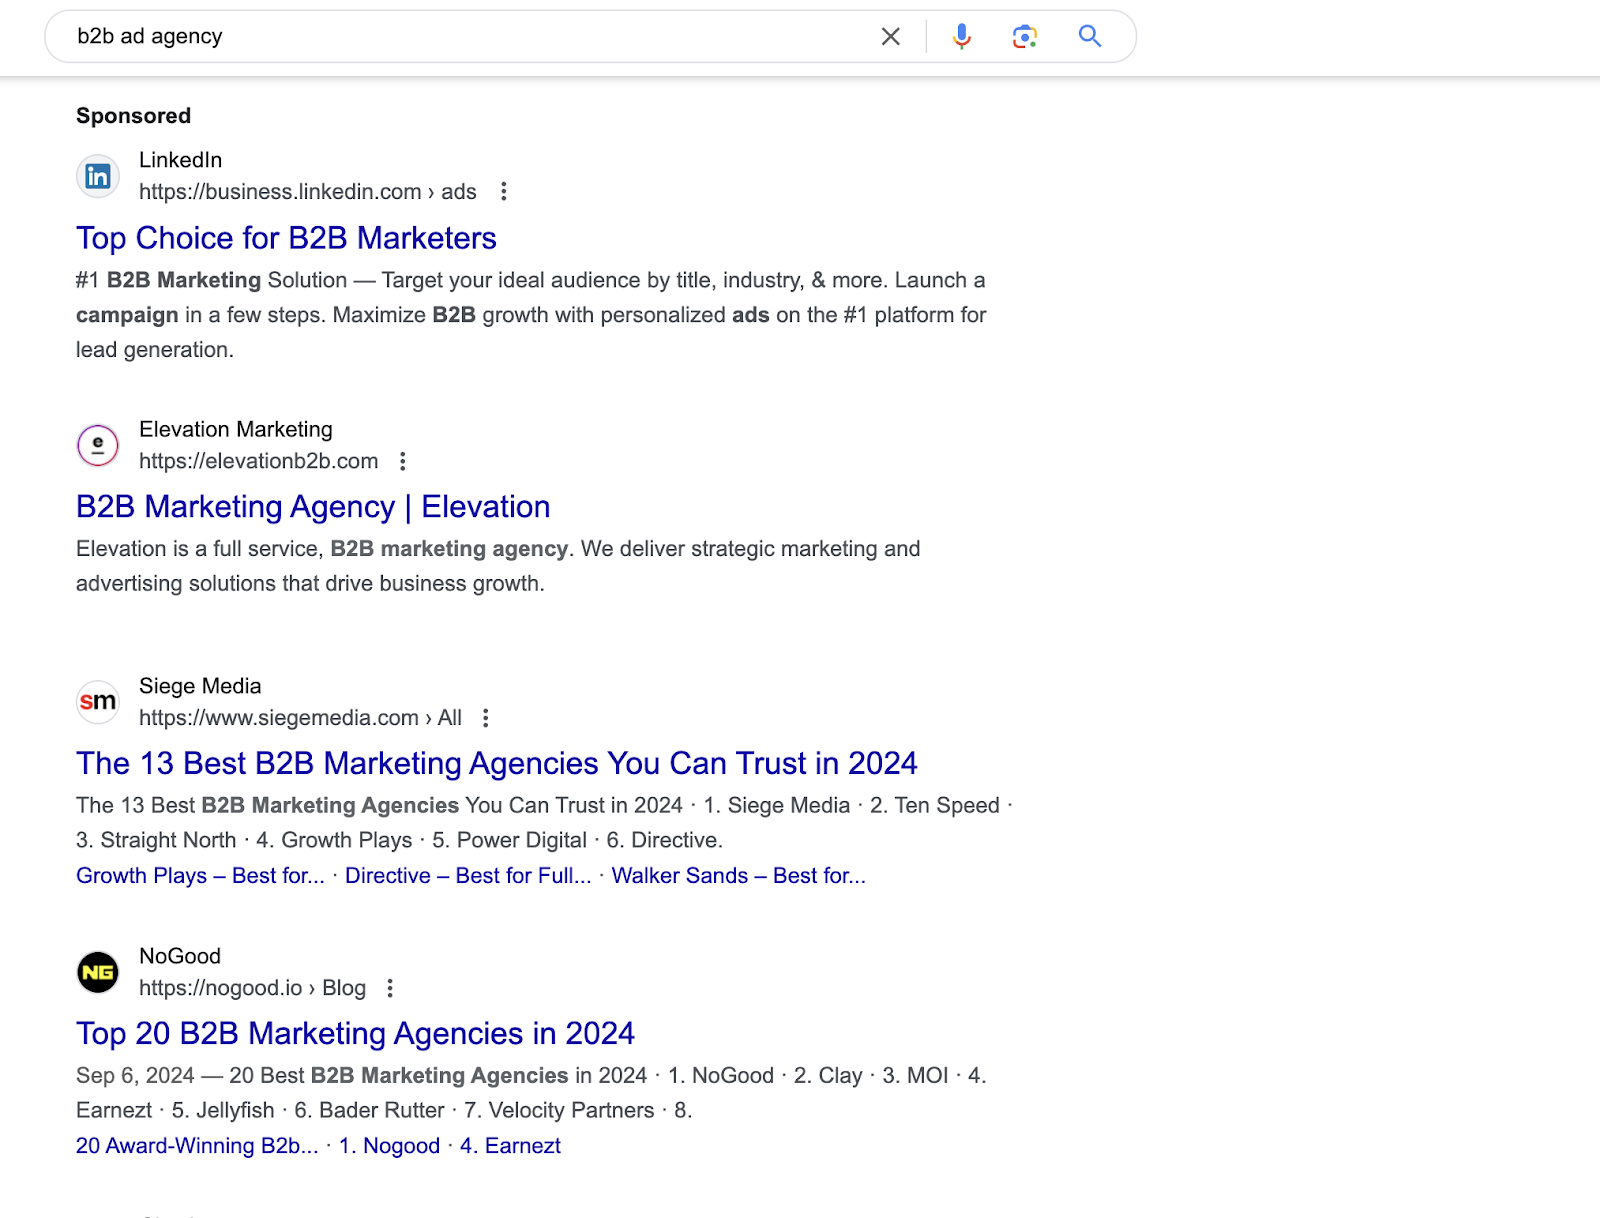Open Top 20 B2B Marketing Agencies in 2024
Screen dimensions: 1600x1218
pos(355,1033)
